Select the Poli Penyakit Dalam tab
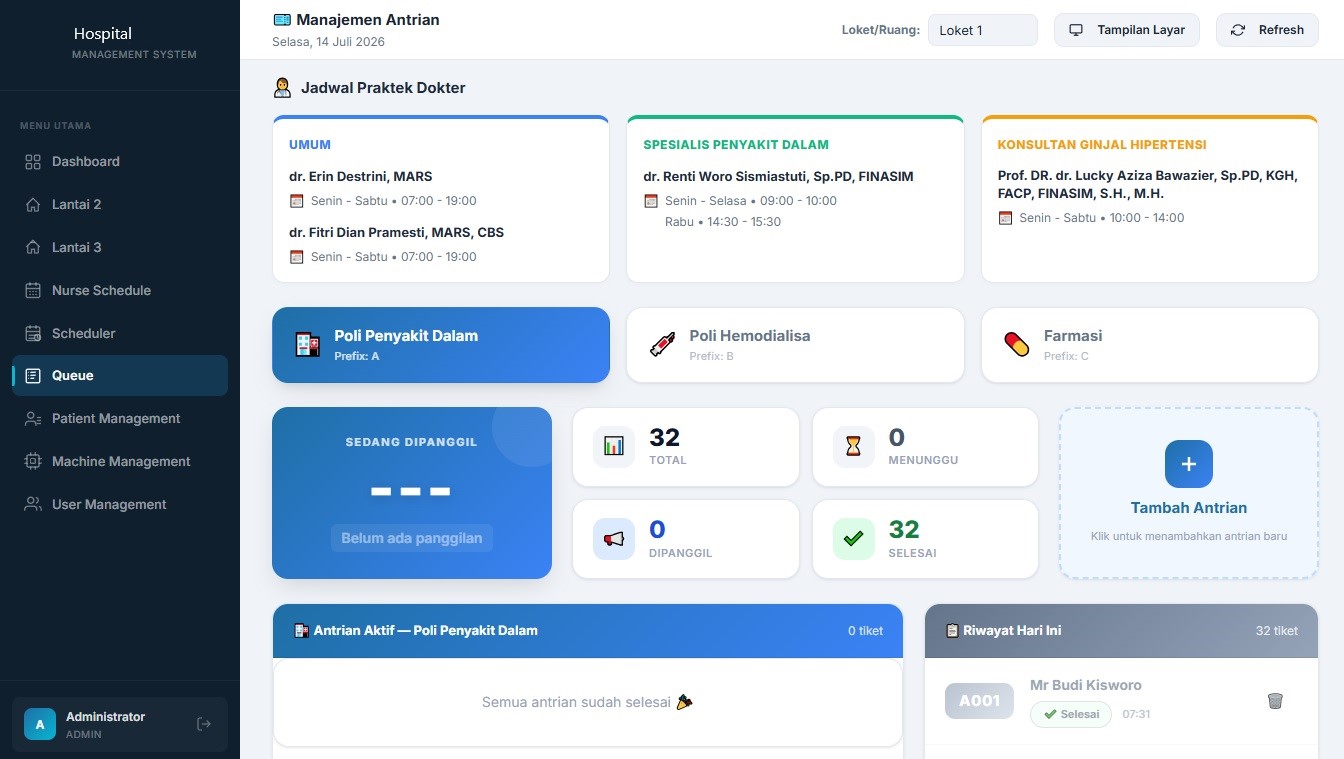The width and height of the screenshot is (1344, 759). [x=441, y=345]
